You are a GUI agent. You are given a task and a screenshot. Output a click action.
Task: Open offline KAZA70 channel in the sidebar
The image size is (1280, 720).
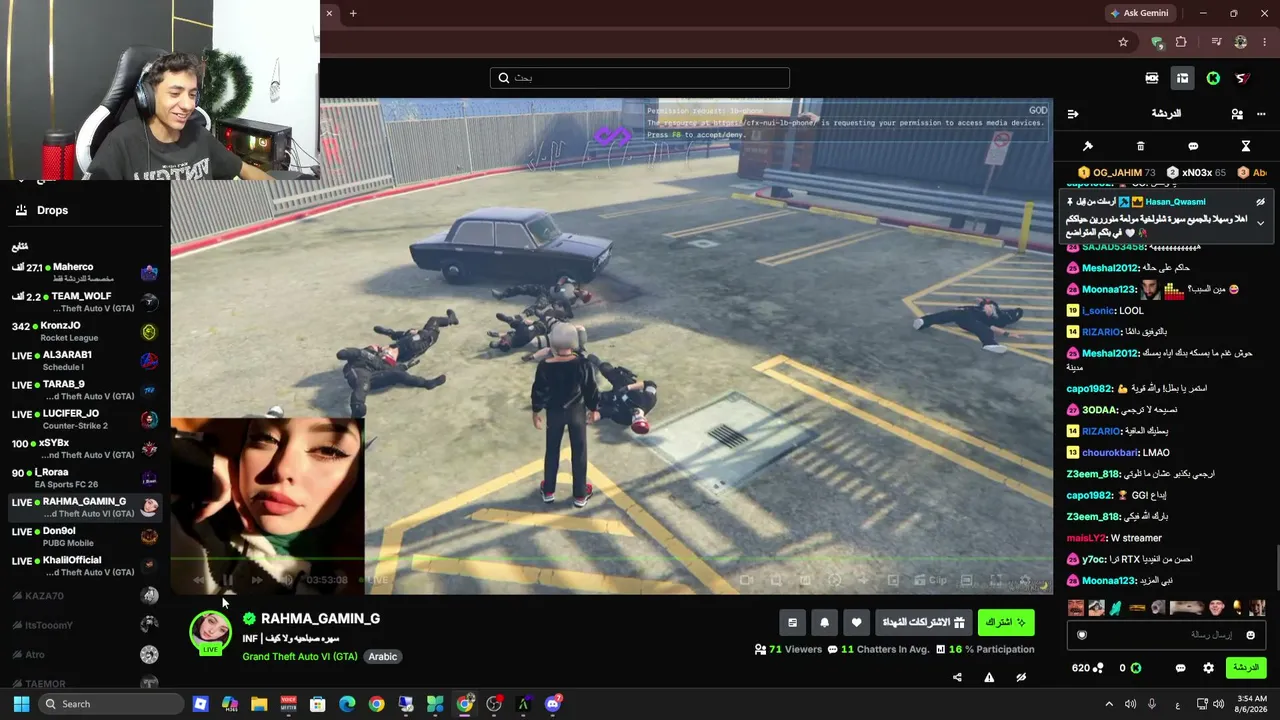click(84, 596)
